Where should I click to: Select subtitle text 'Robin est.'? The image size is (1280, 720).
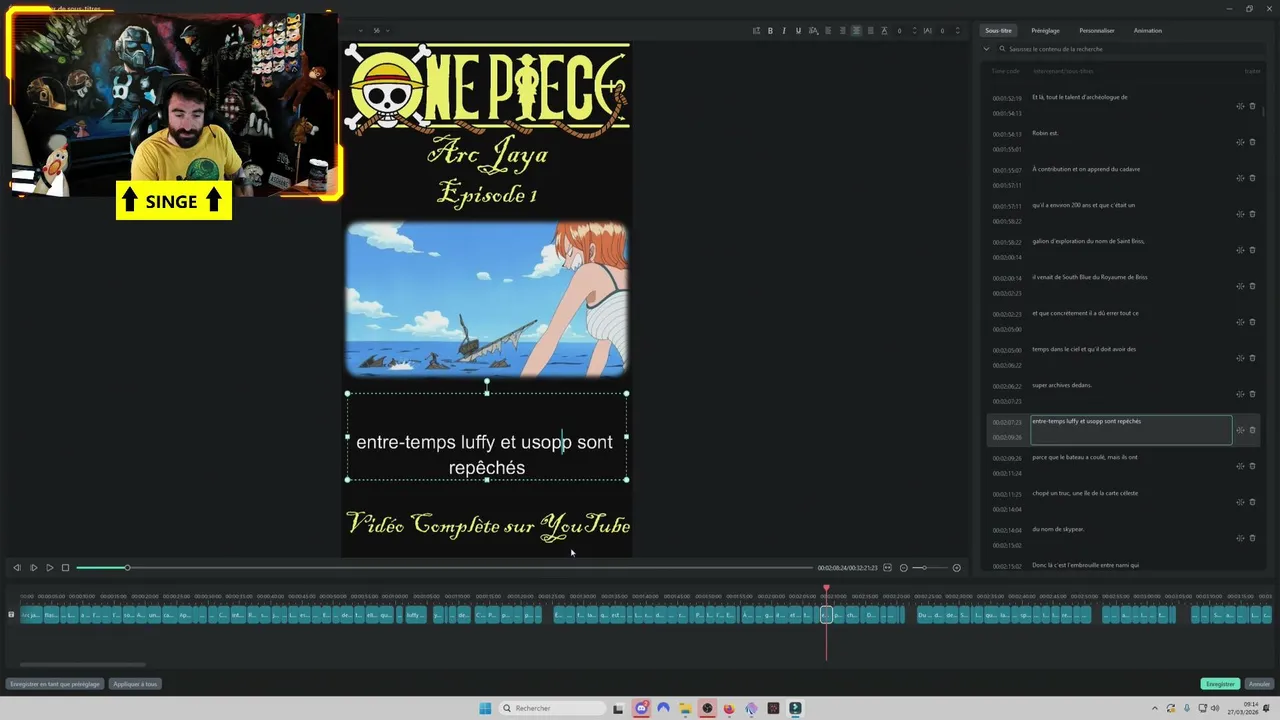(x=1045, y=133)
